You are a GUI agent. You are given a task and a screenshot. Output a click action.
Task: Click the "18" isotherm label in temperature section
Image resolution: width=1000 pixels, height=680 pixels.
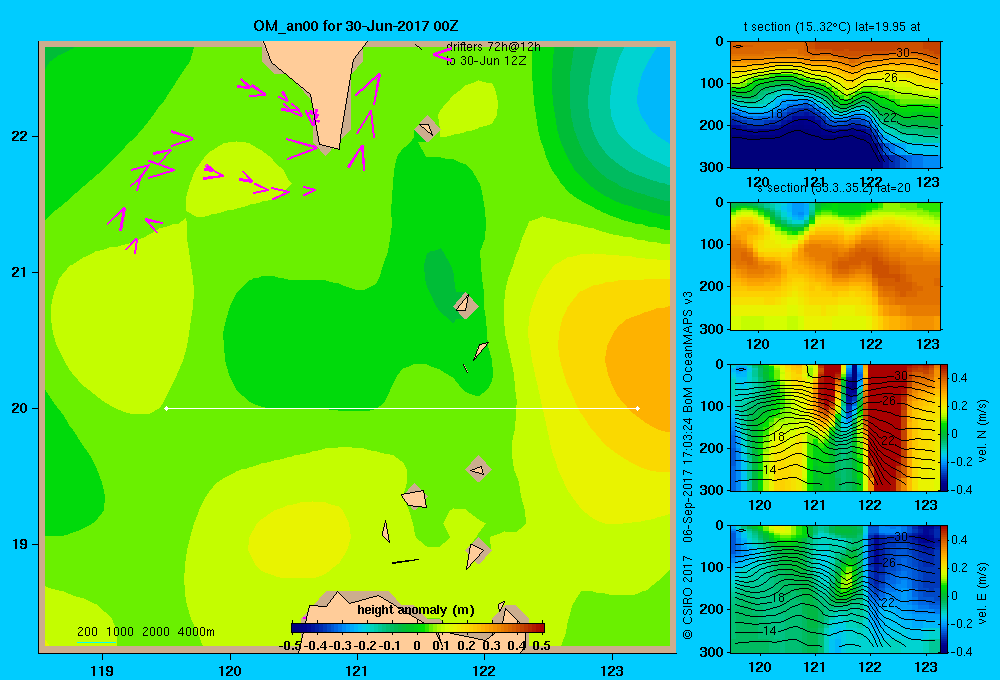tap(776, 114)
